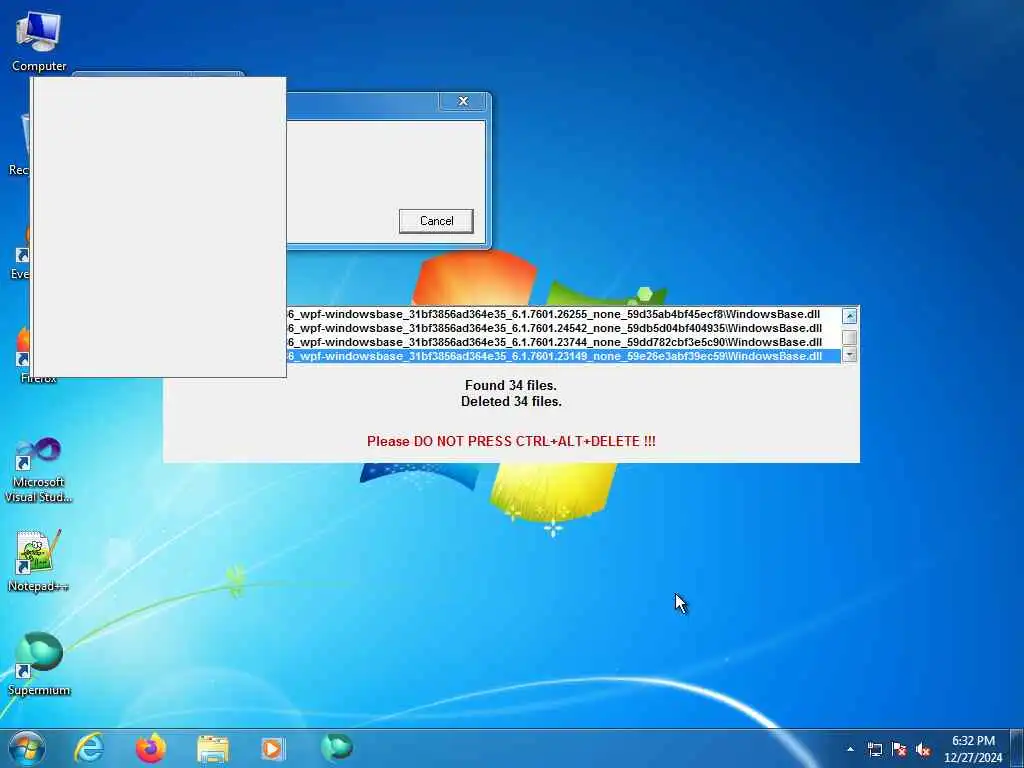Viewport: 1024px width, 768px height.
Task: Click the network status tray icon
Action: tap(874, 750)
